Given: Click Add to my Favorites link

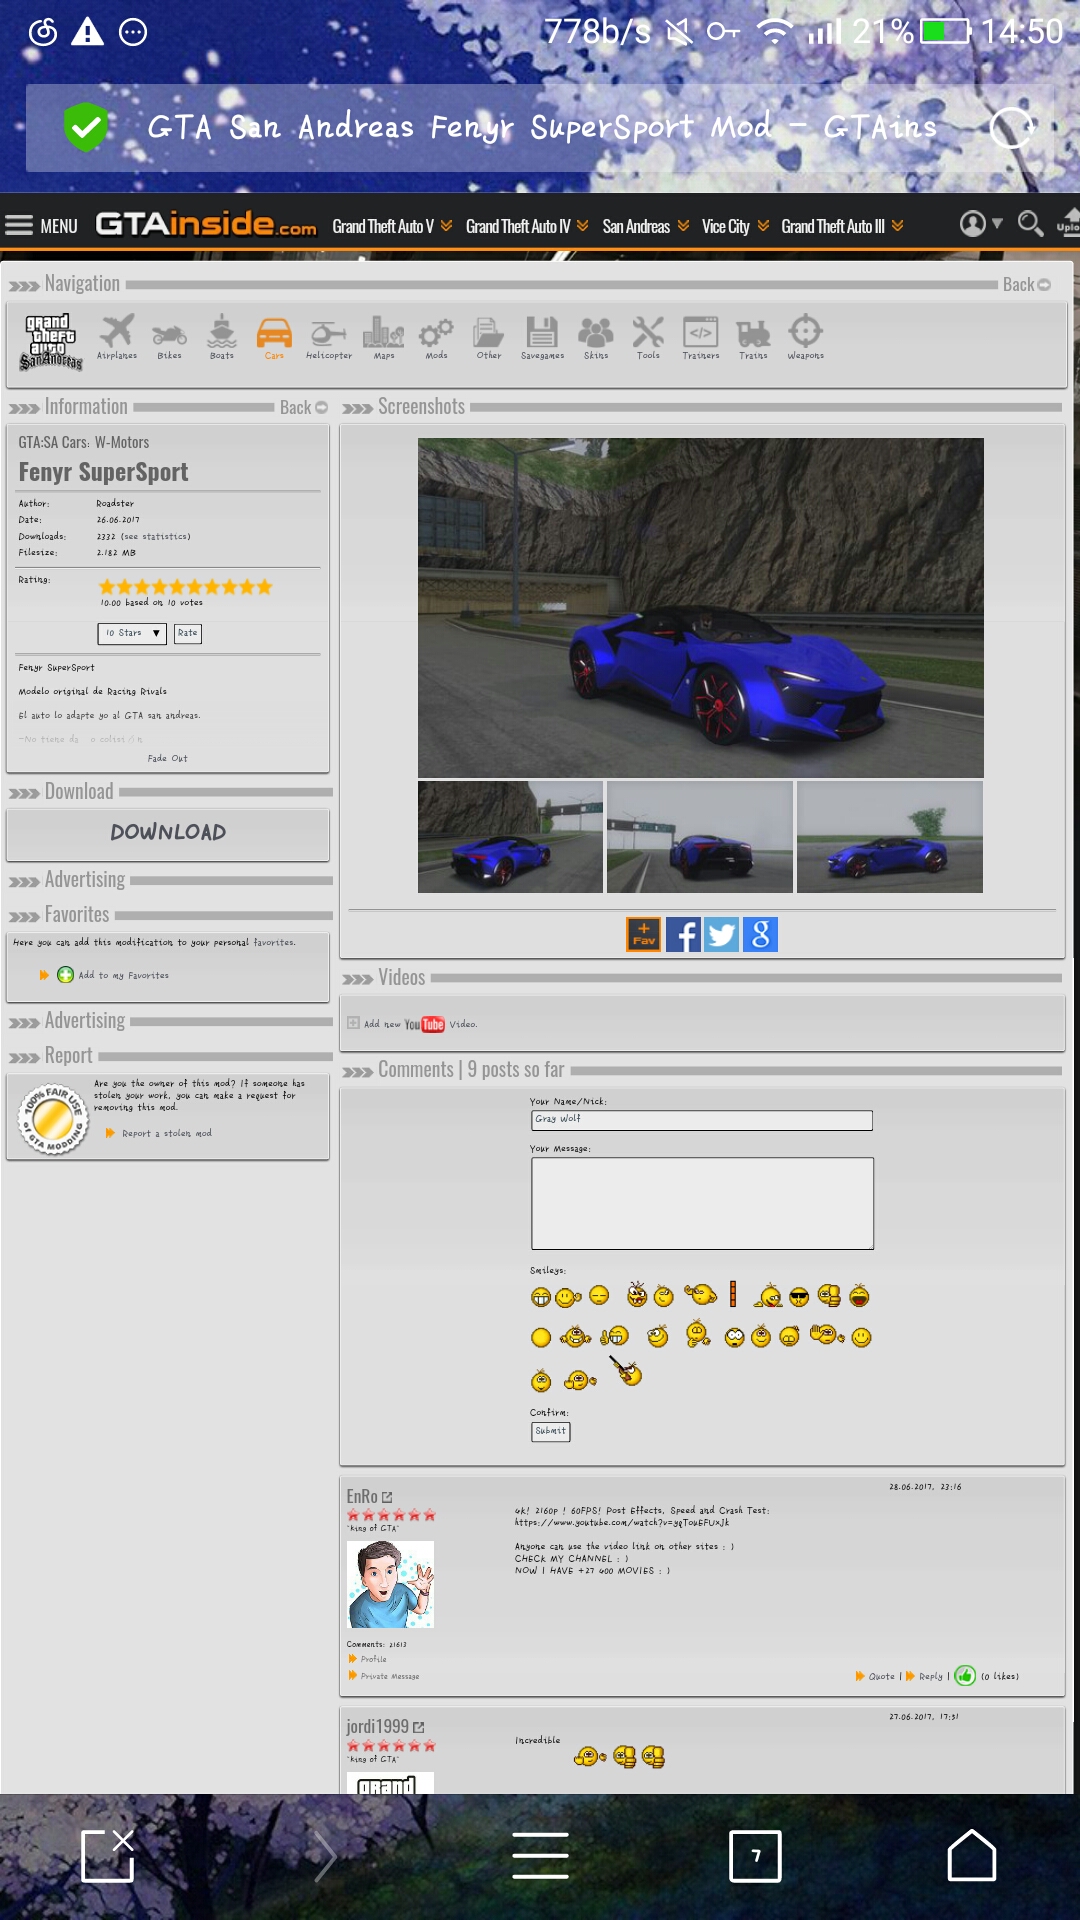Looking at the screenshot, I should [124, 975].
